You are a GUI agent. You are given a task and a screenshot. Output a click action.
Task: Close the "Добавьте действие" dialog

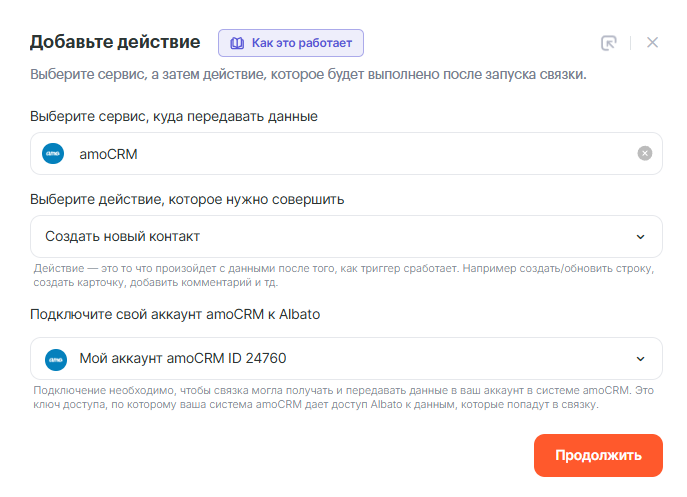[x=653, y=43]
